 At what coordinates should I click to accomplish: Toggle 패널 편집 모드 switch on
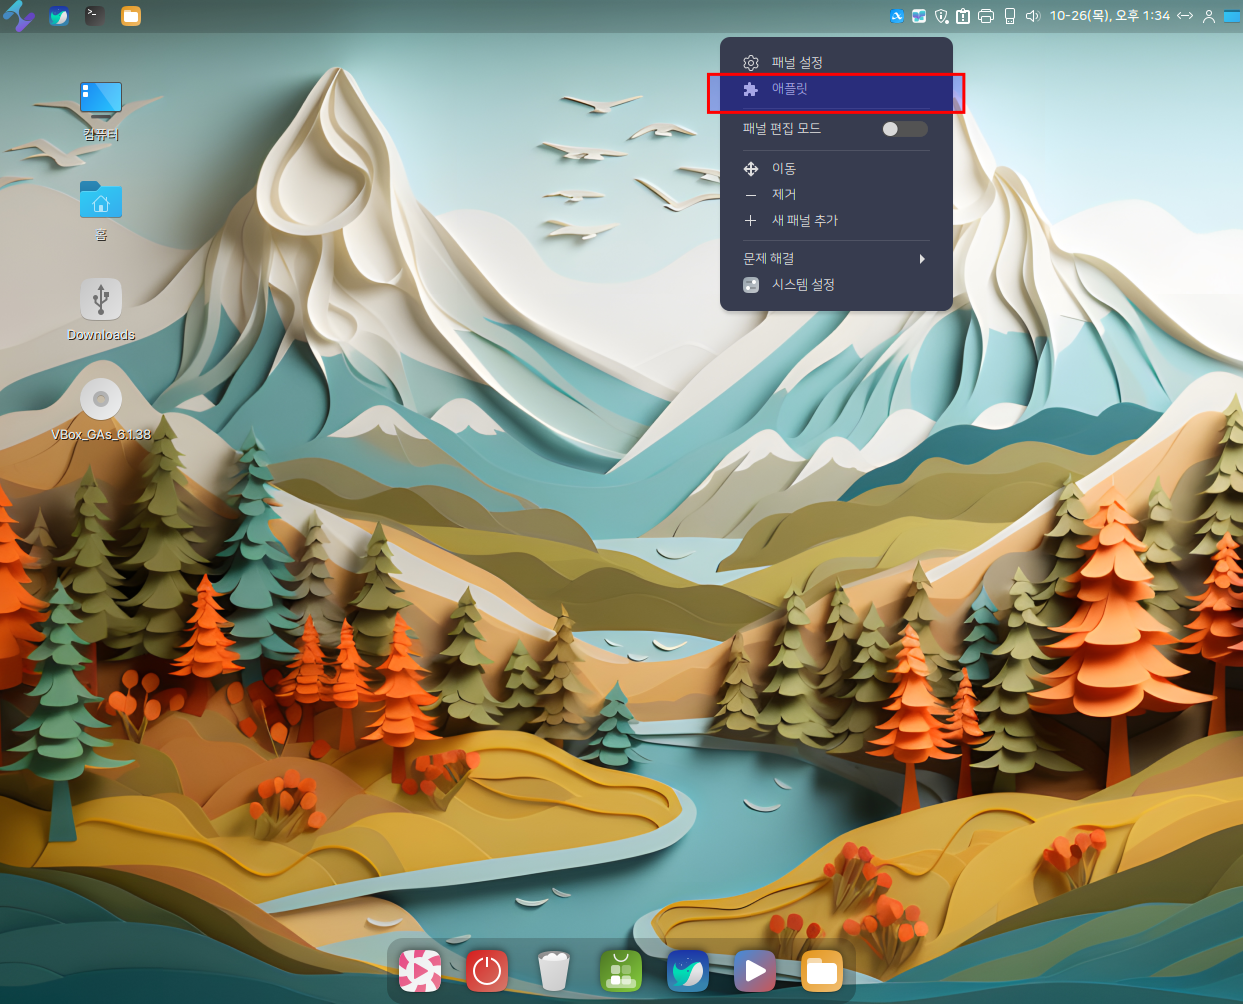904,129
